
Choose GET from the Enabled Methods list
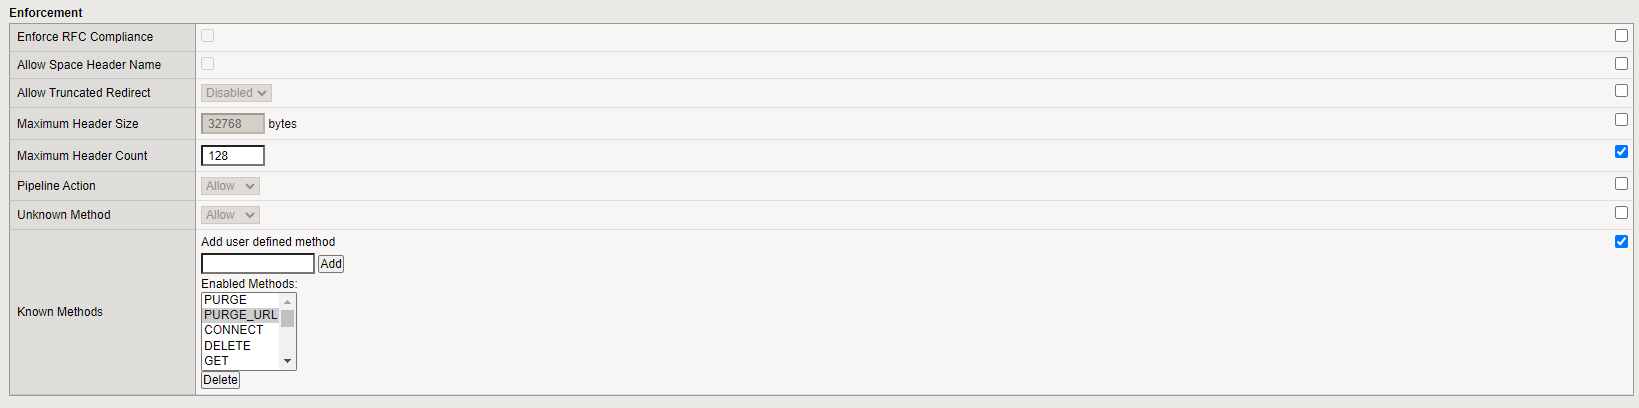217,361
